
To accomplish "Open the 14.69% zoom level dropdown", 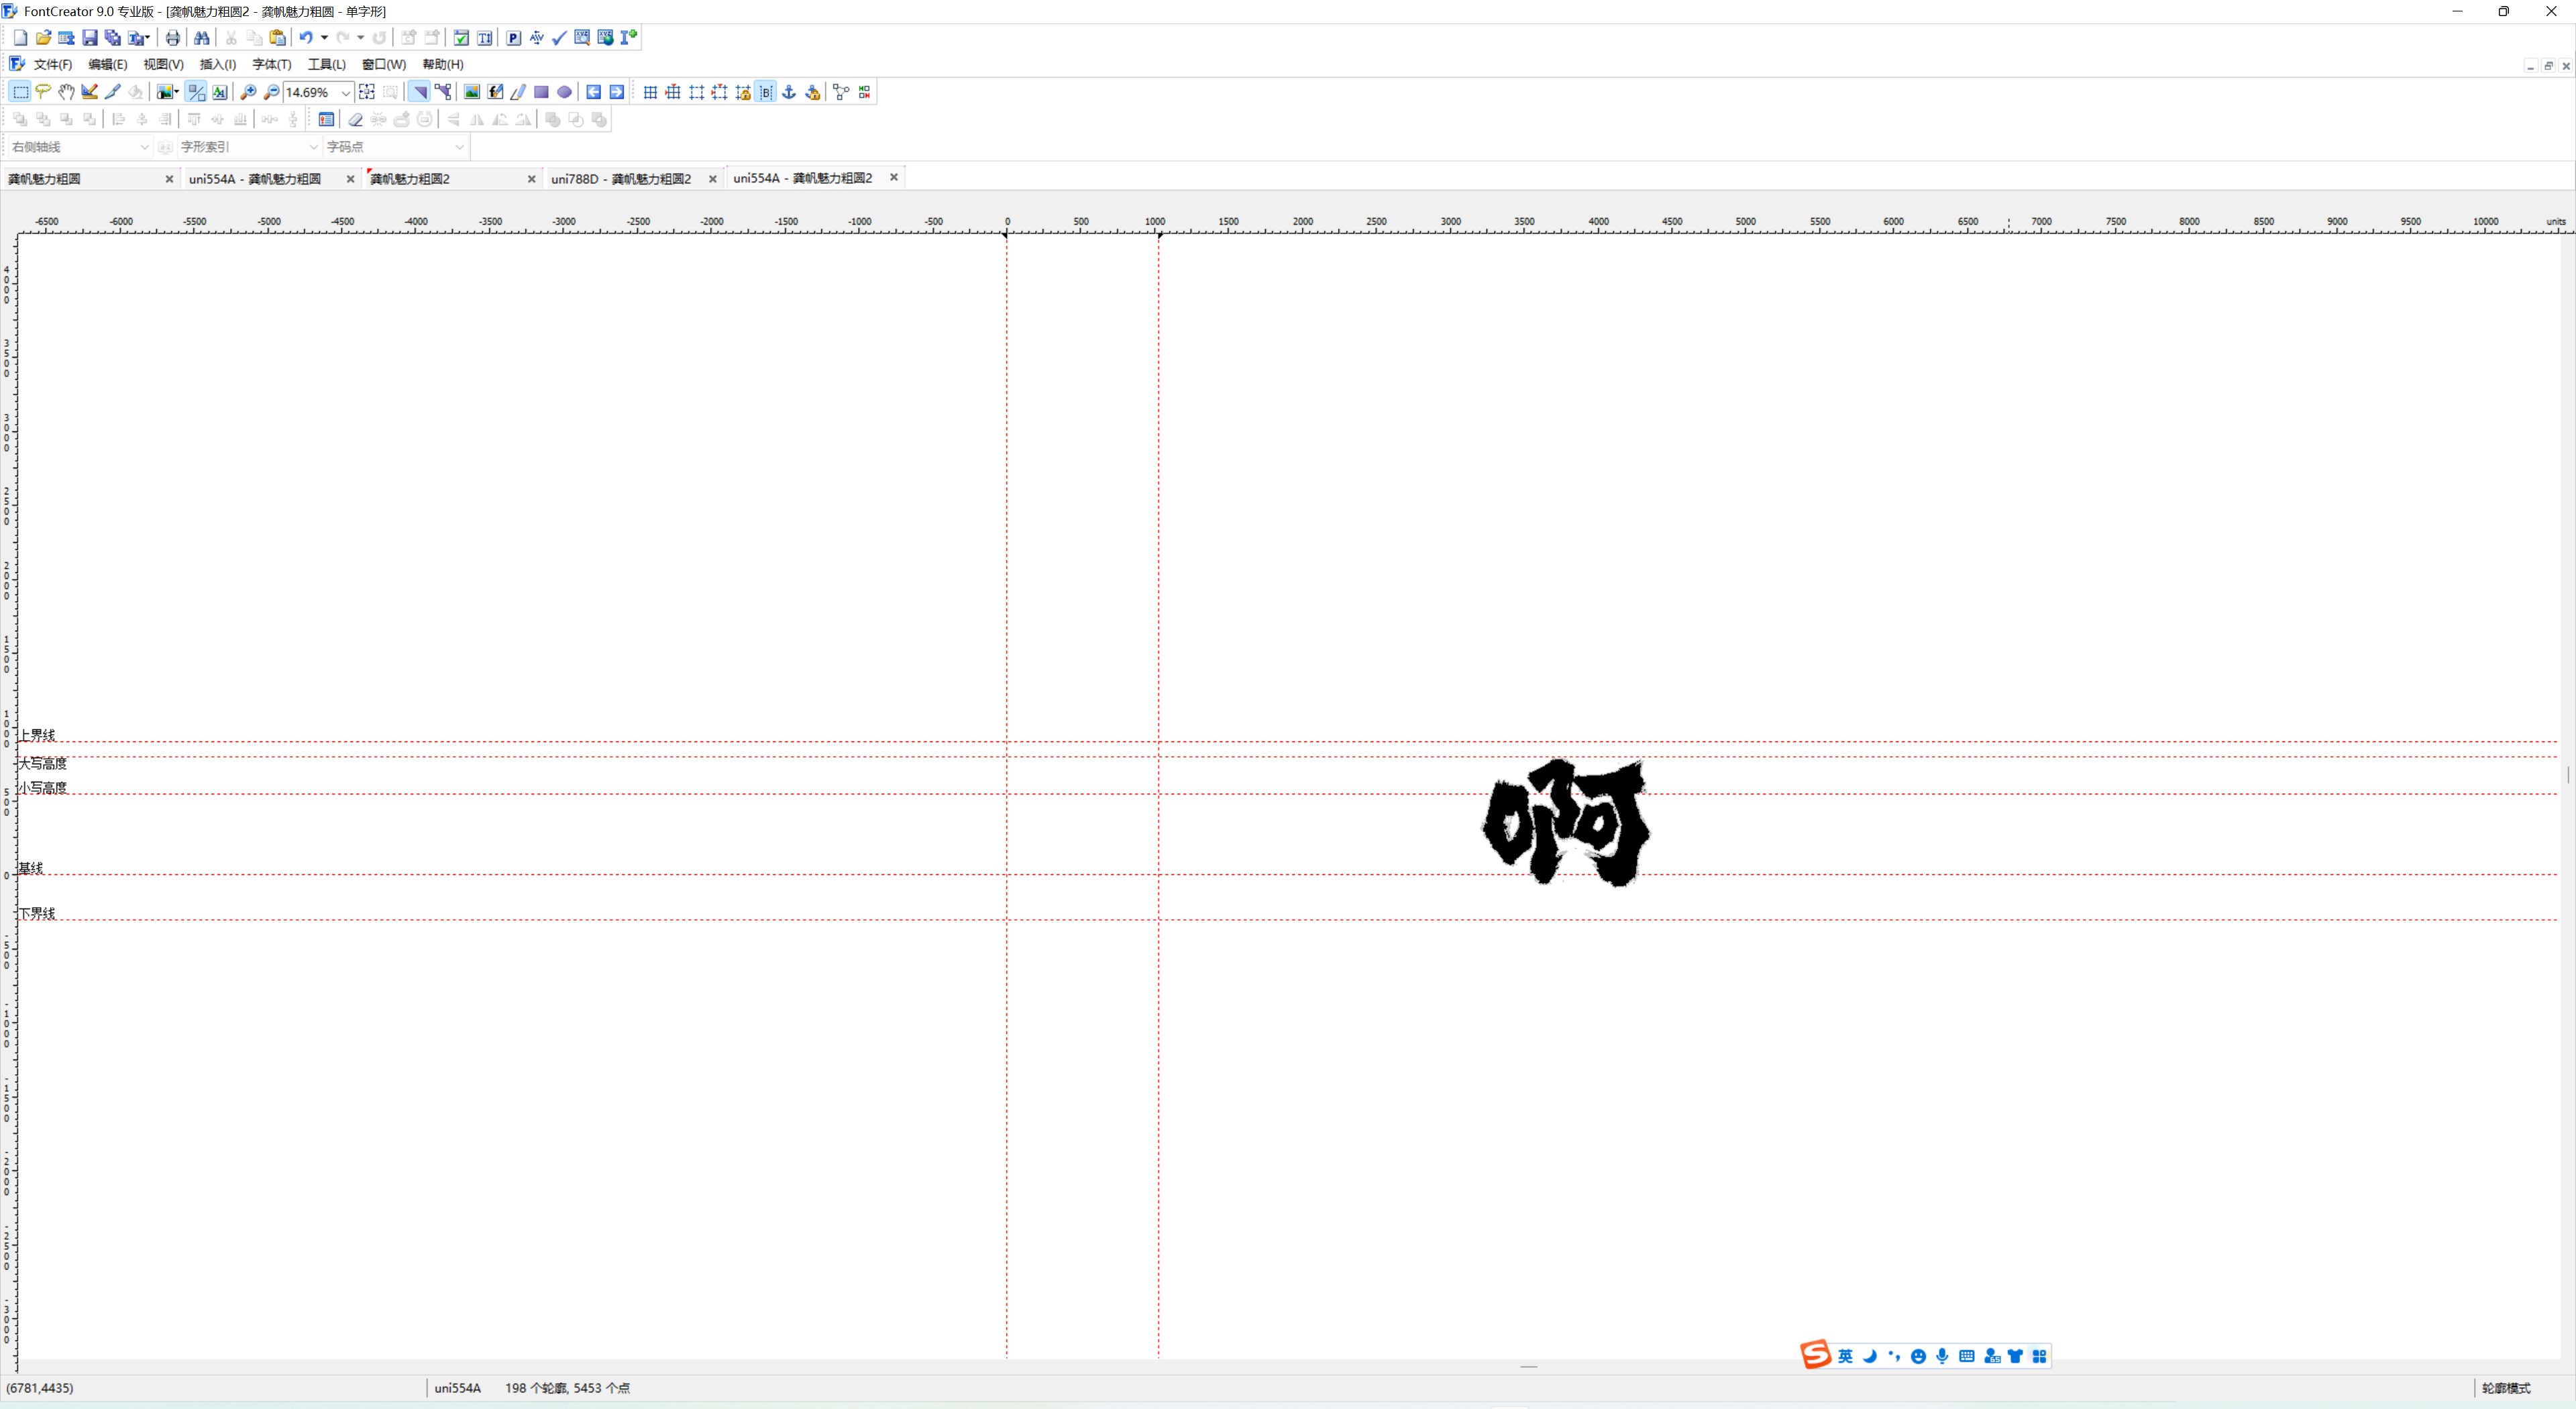I will [x=346, y=93].
